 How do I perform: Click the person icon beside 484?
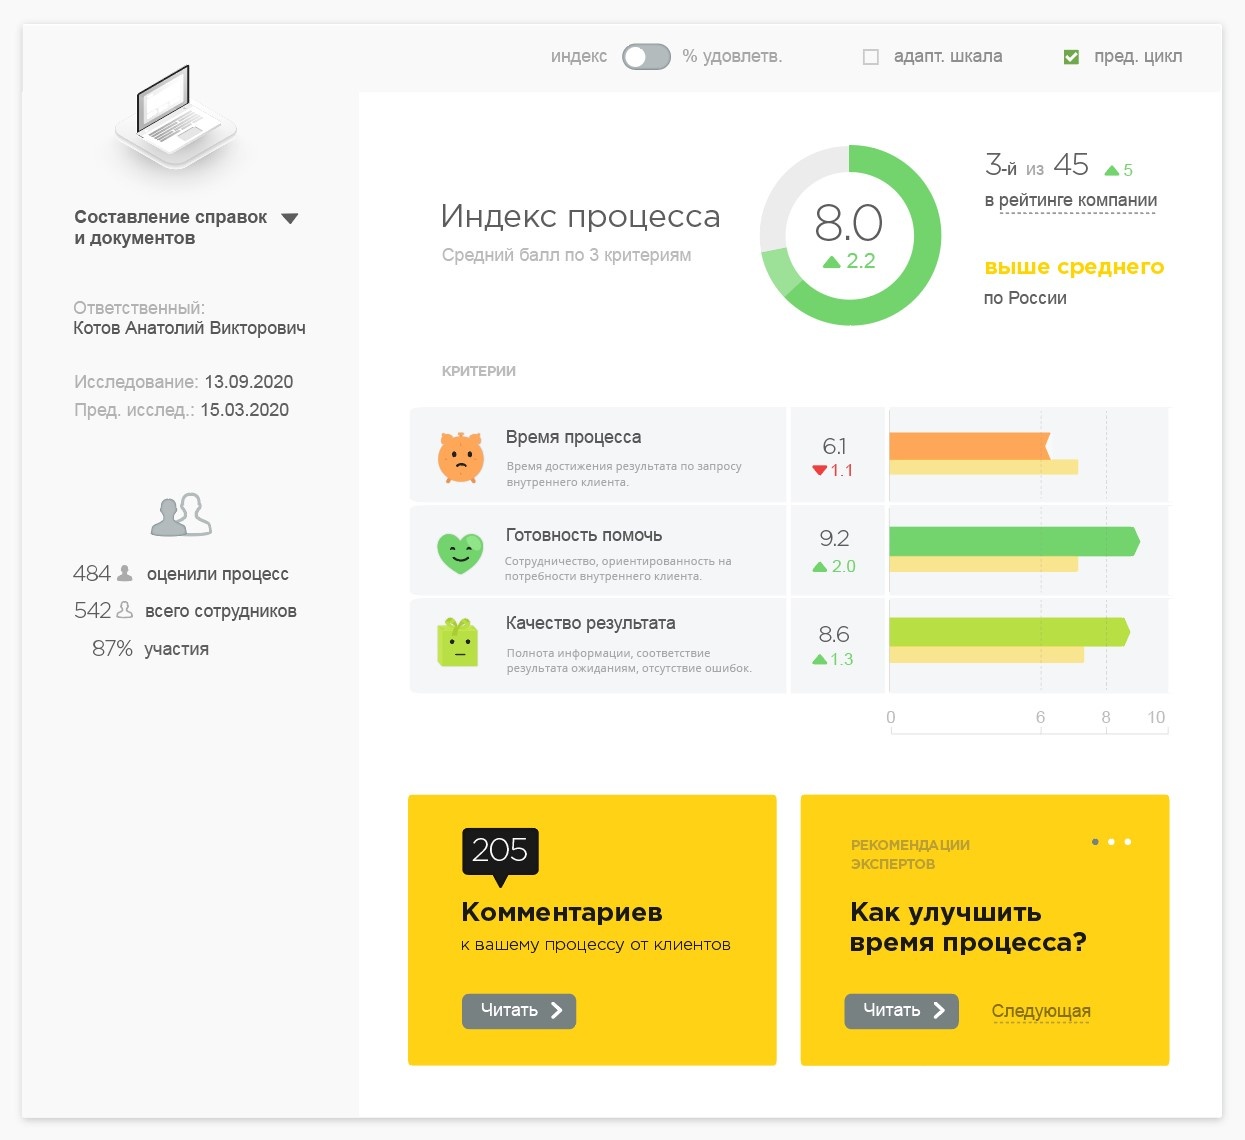(x=123, y=572)
